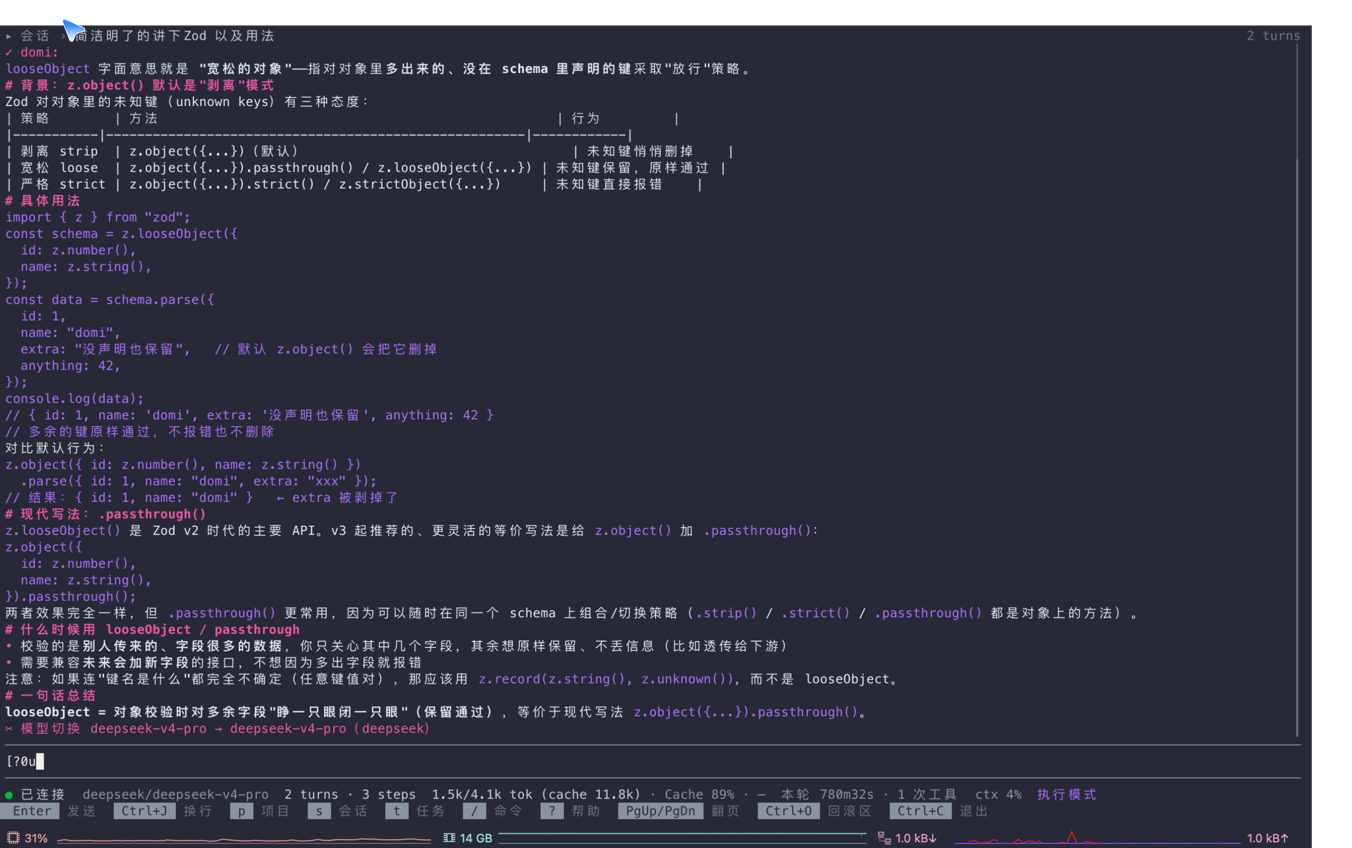Click the "2 turns" counter in the header
Image resolution: width=1352 pixels, height=848 pixels.
(1273, 36)
